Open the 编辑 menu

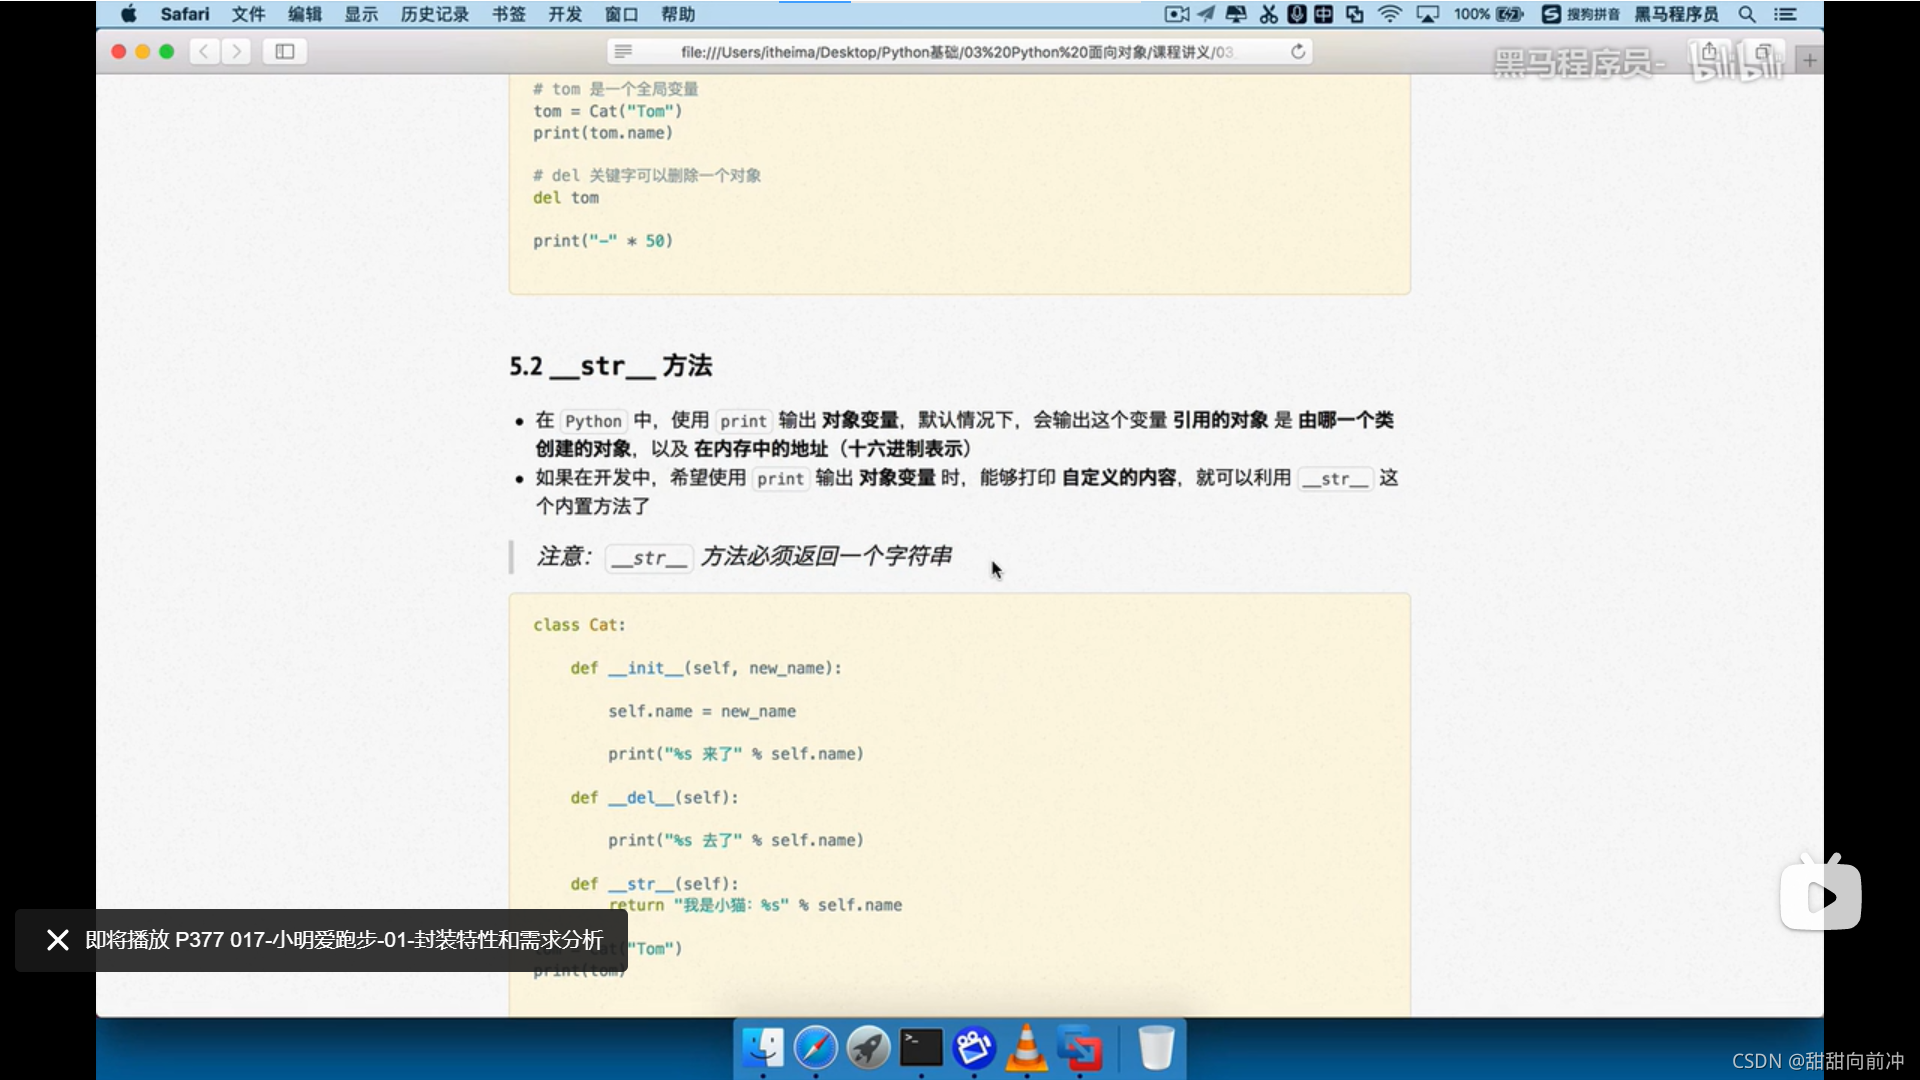305,14
